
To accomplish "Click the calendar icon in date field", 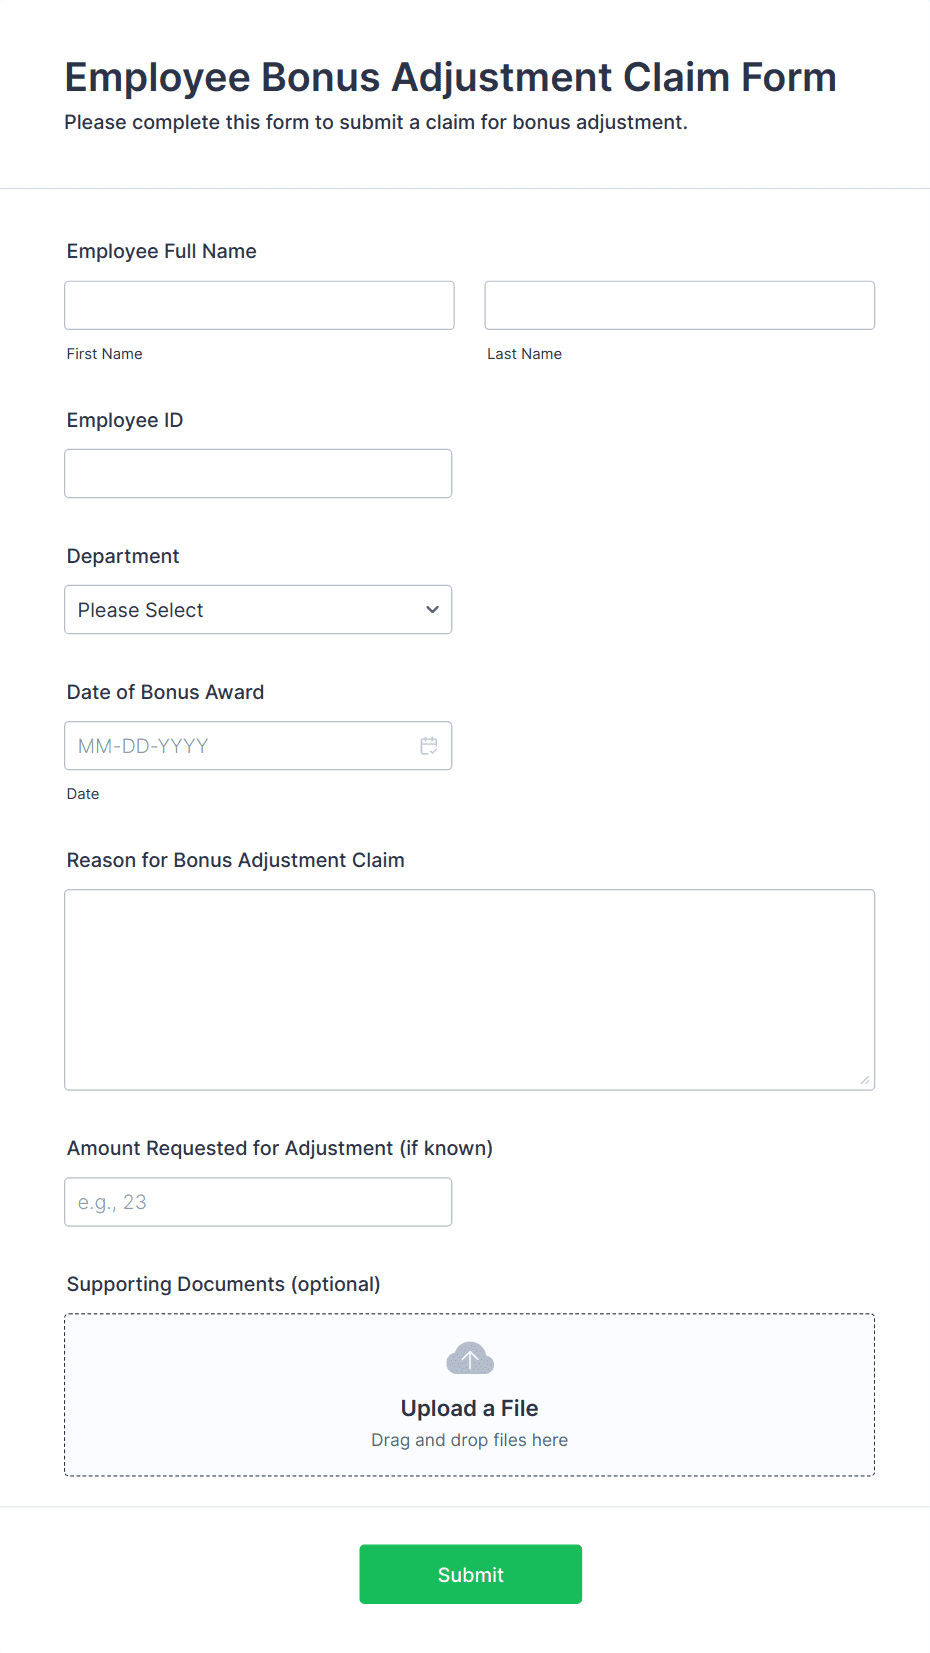I will click(429, 746).
